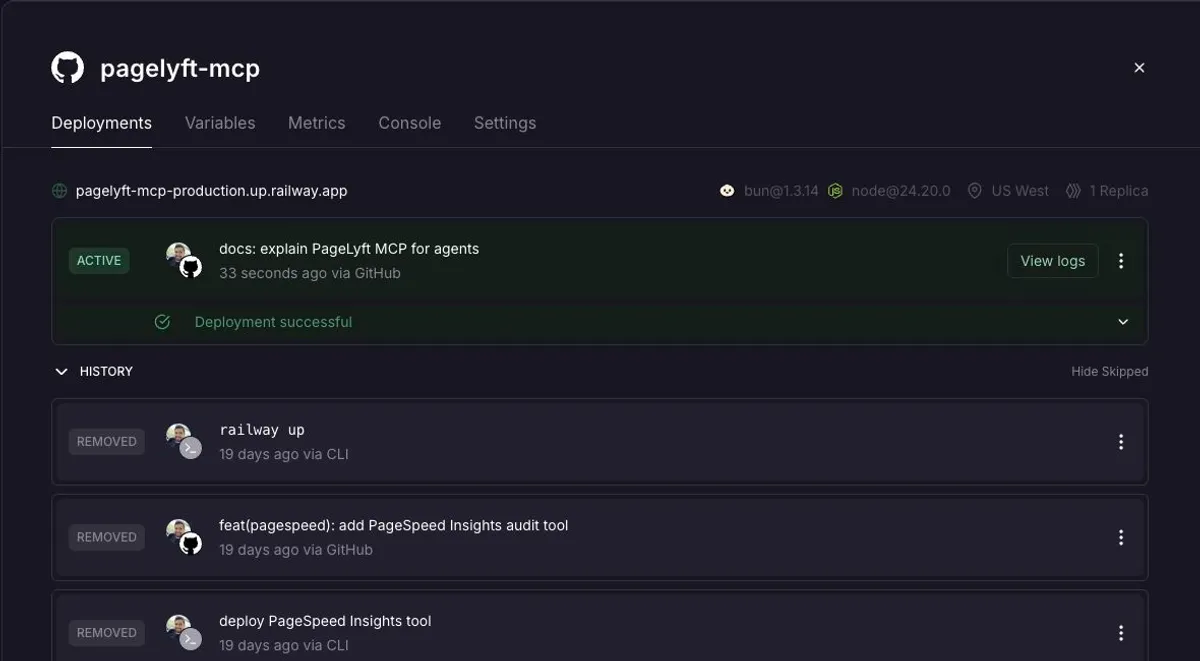Toggle Hide Skipped deployments
This screenshot has height=661, width=1200.
1109,371
